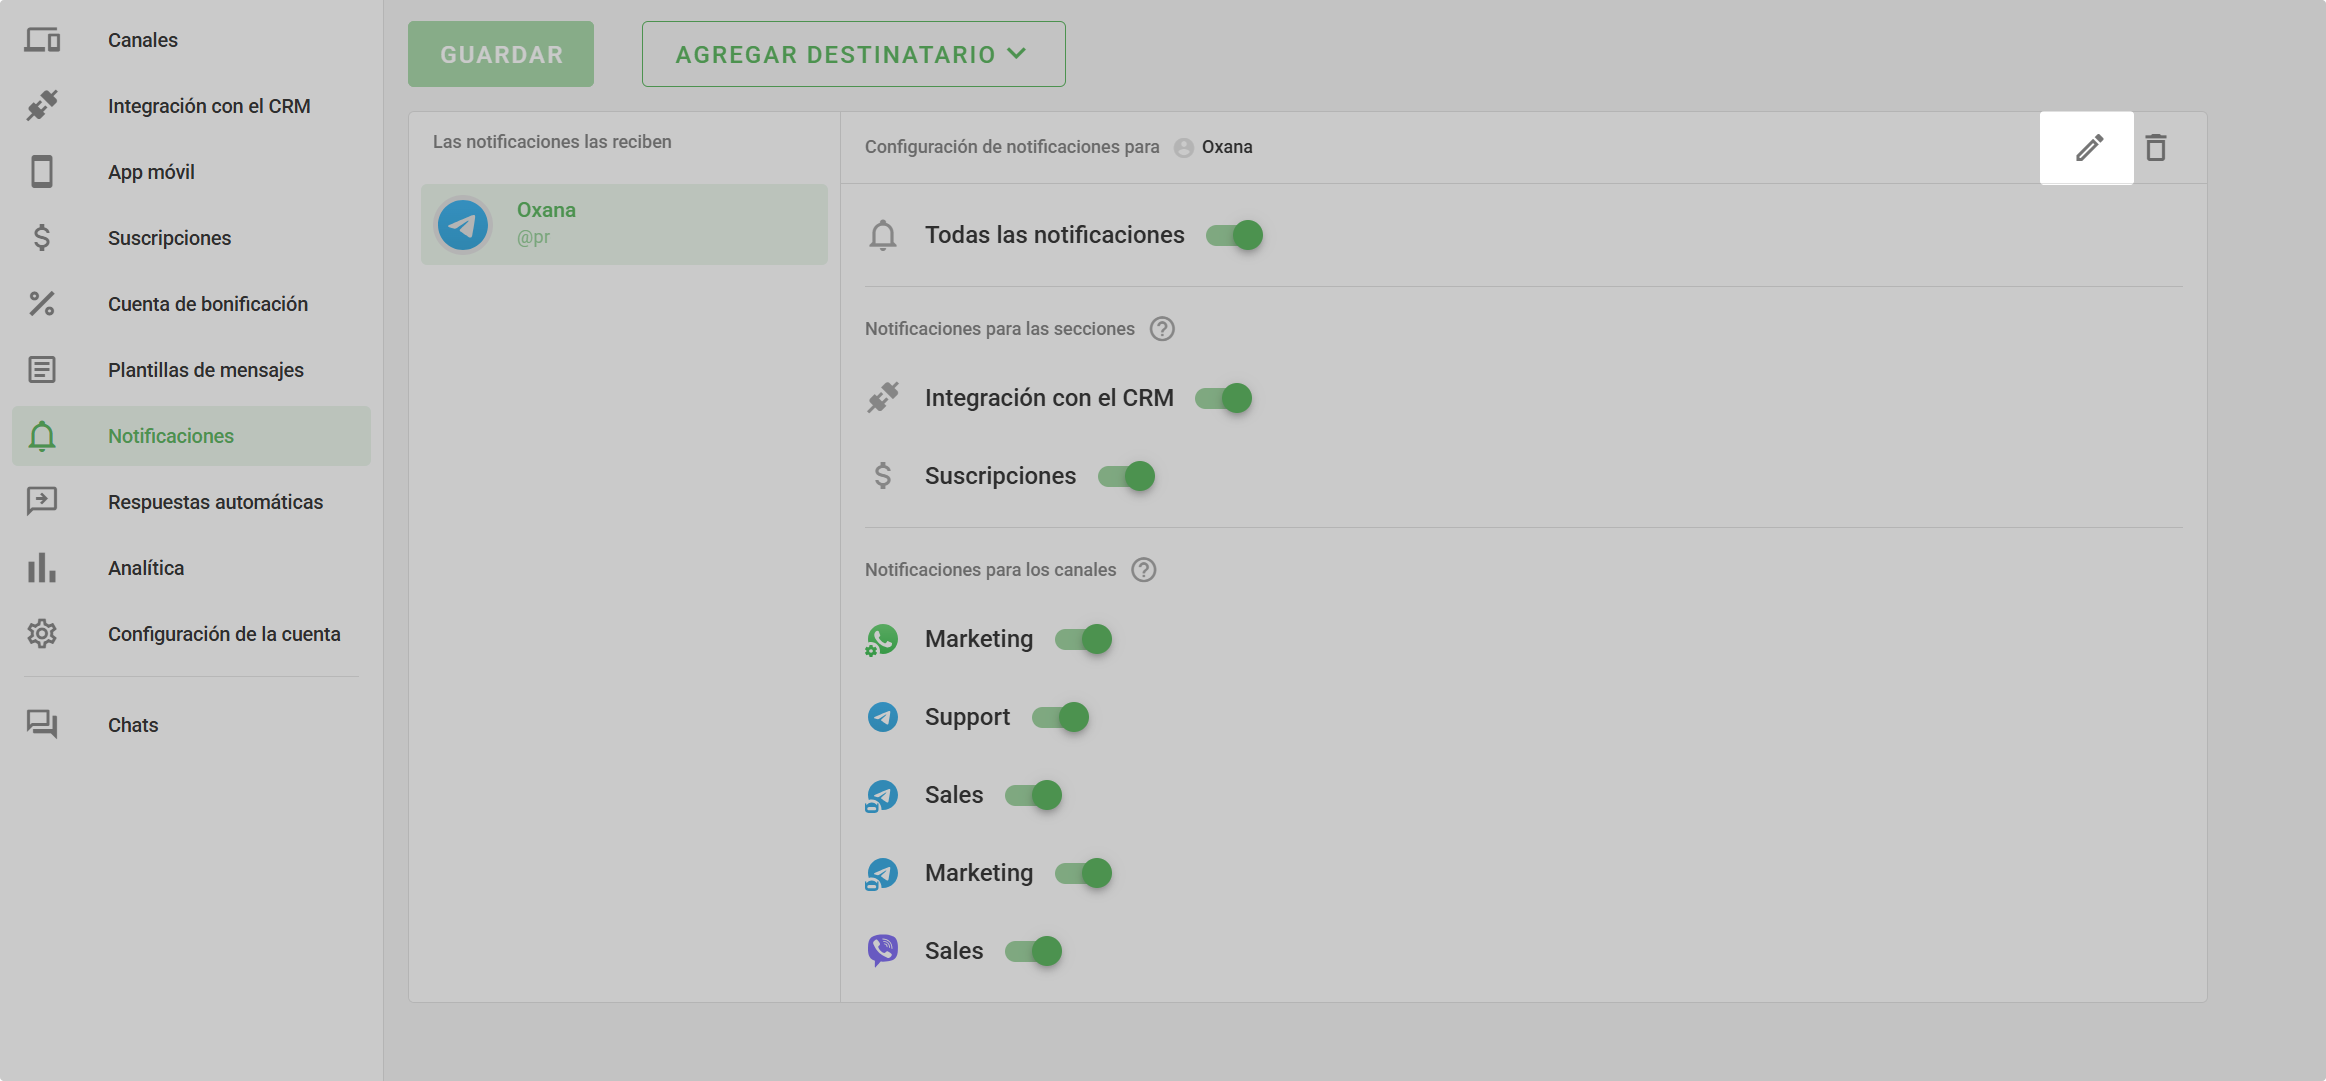Viewport: 2326px width, 1081px height.
Task: Click the reply bubble icon for Respuestas automáticas
Action: 42,502
